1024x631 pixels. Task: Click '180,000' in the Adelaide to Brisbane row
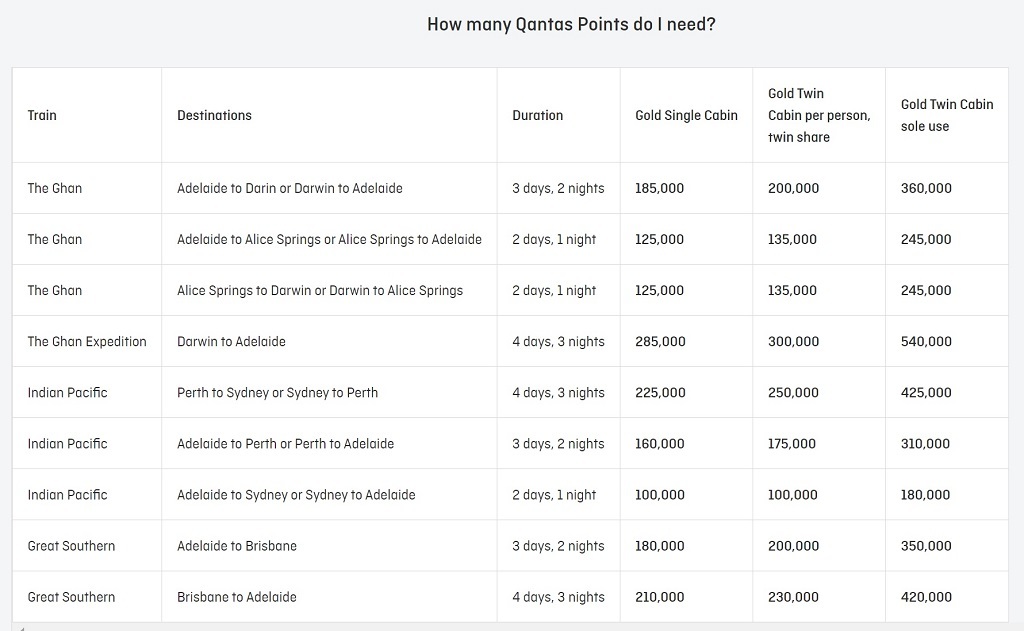pyautogui.click(x=660, y=546)
